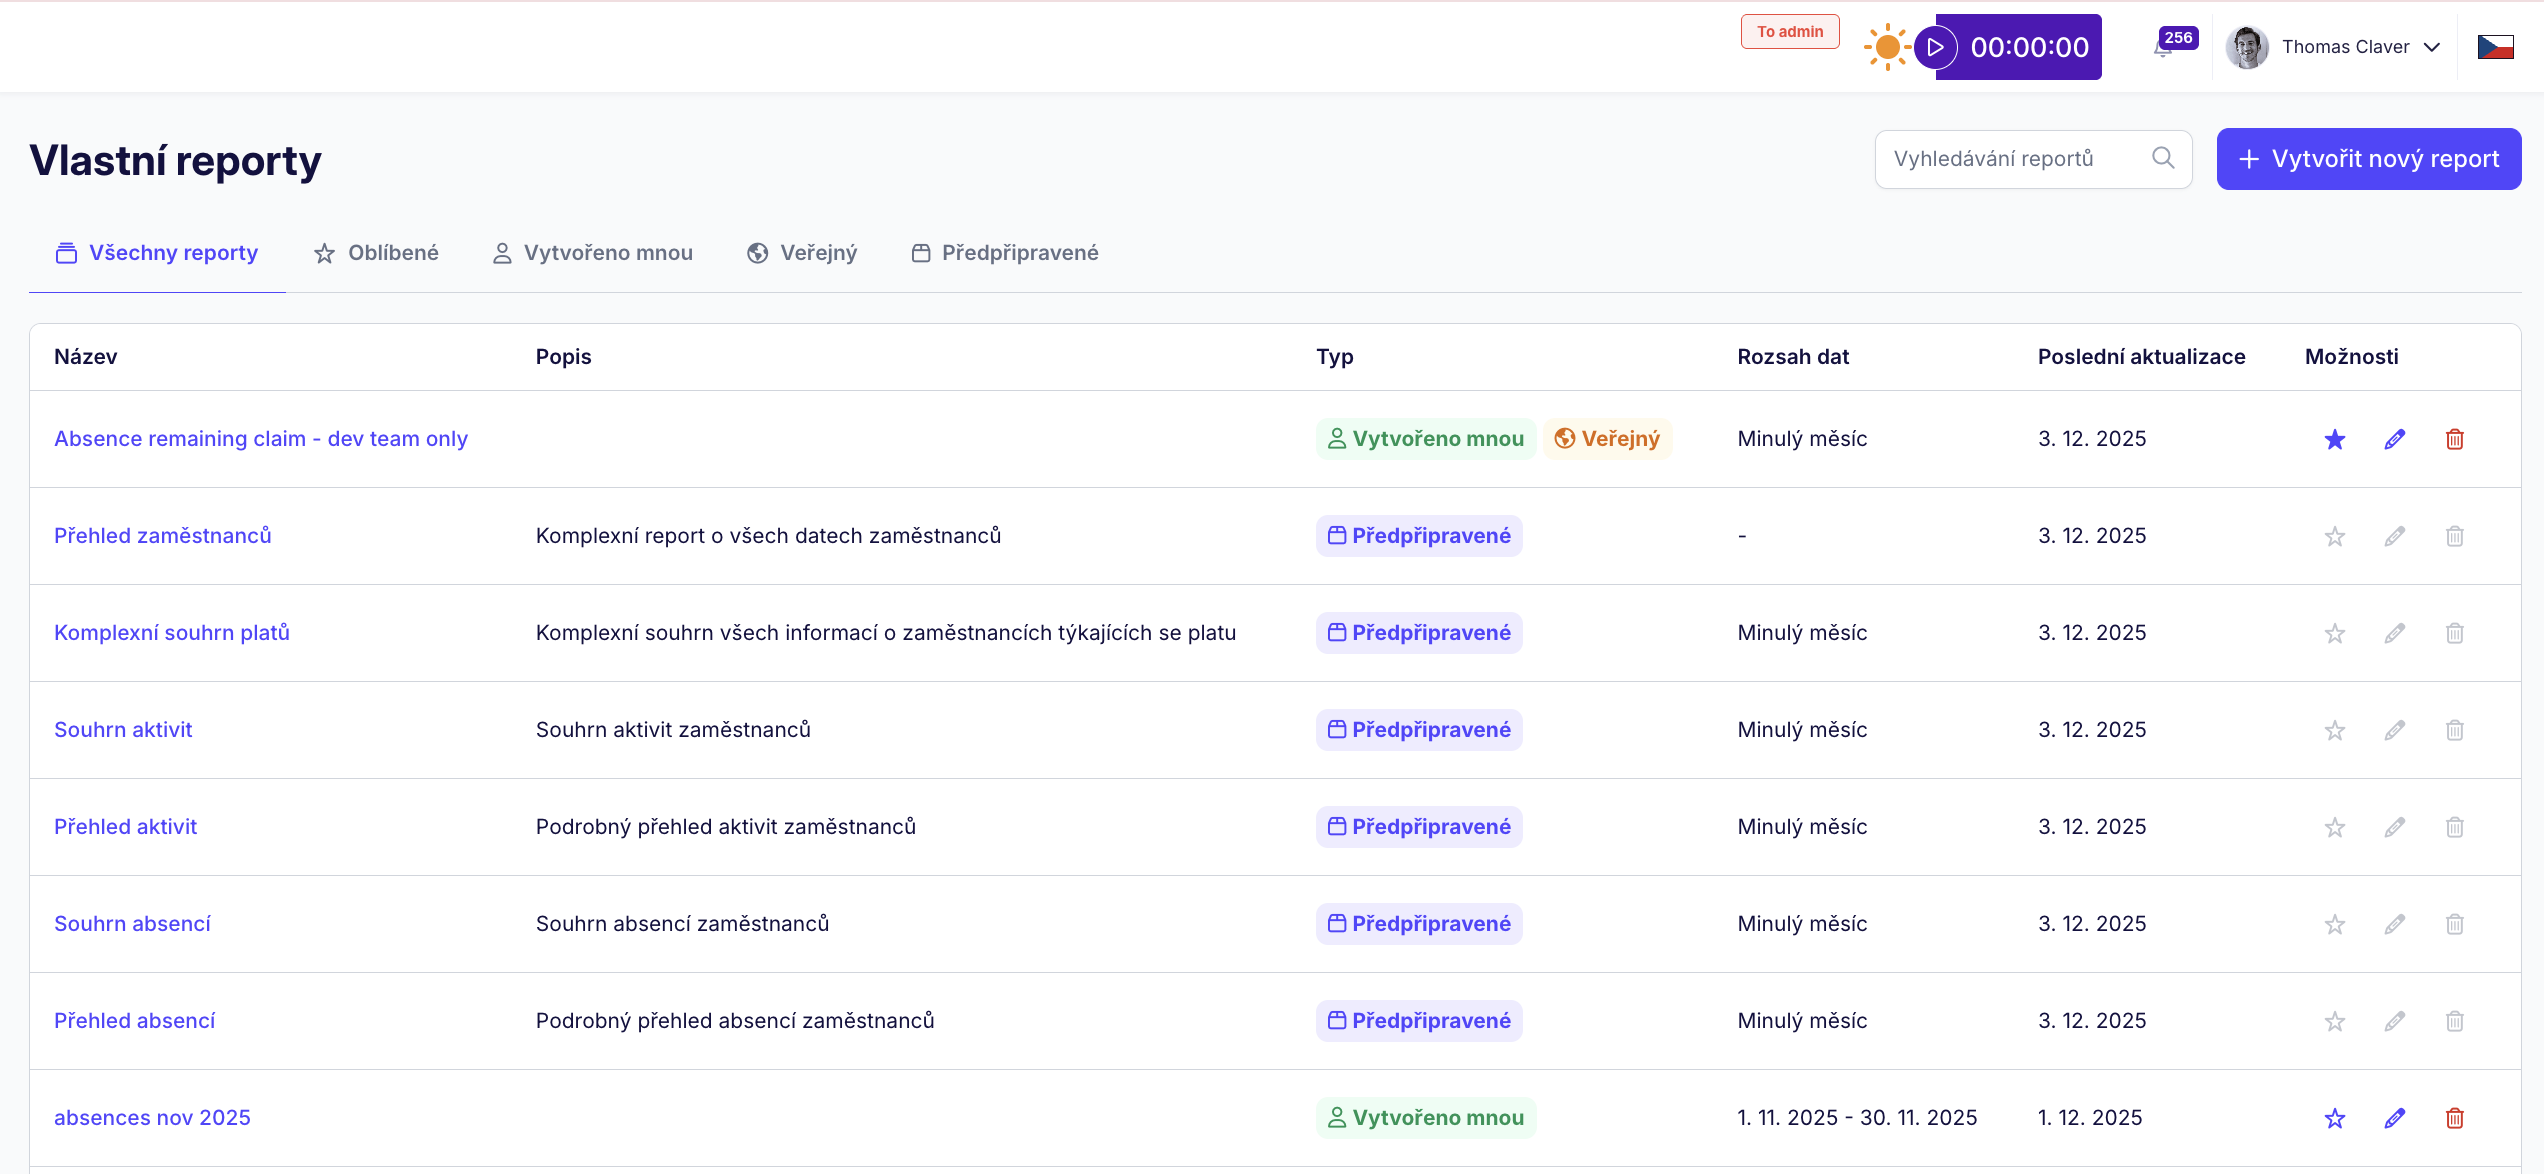Click the To admin button
The width and height of the screenshot is (2544, 1174).
[1790, 32]
